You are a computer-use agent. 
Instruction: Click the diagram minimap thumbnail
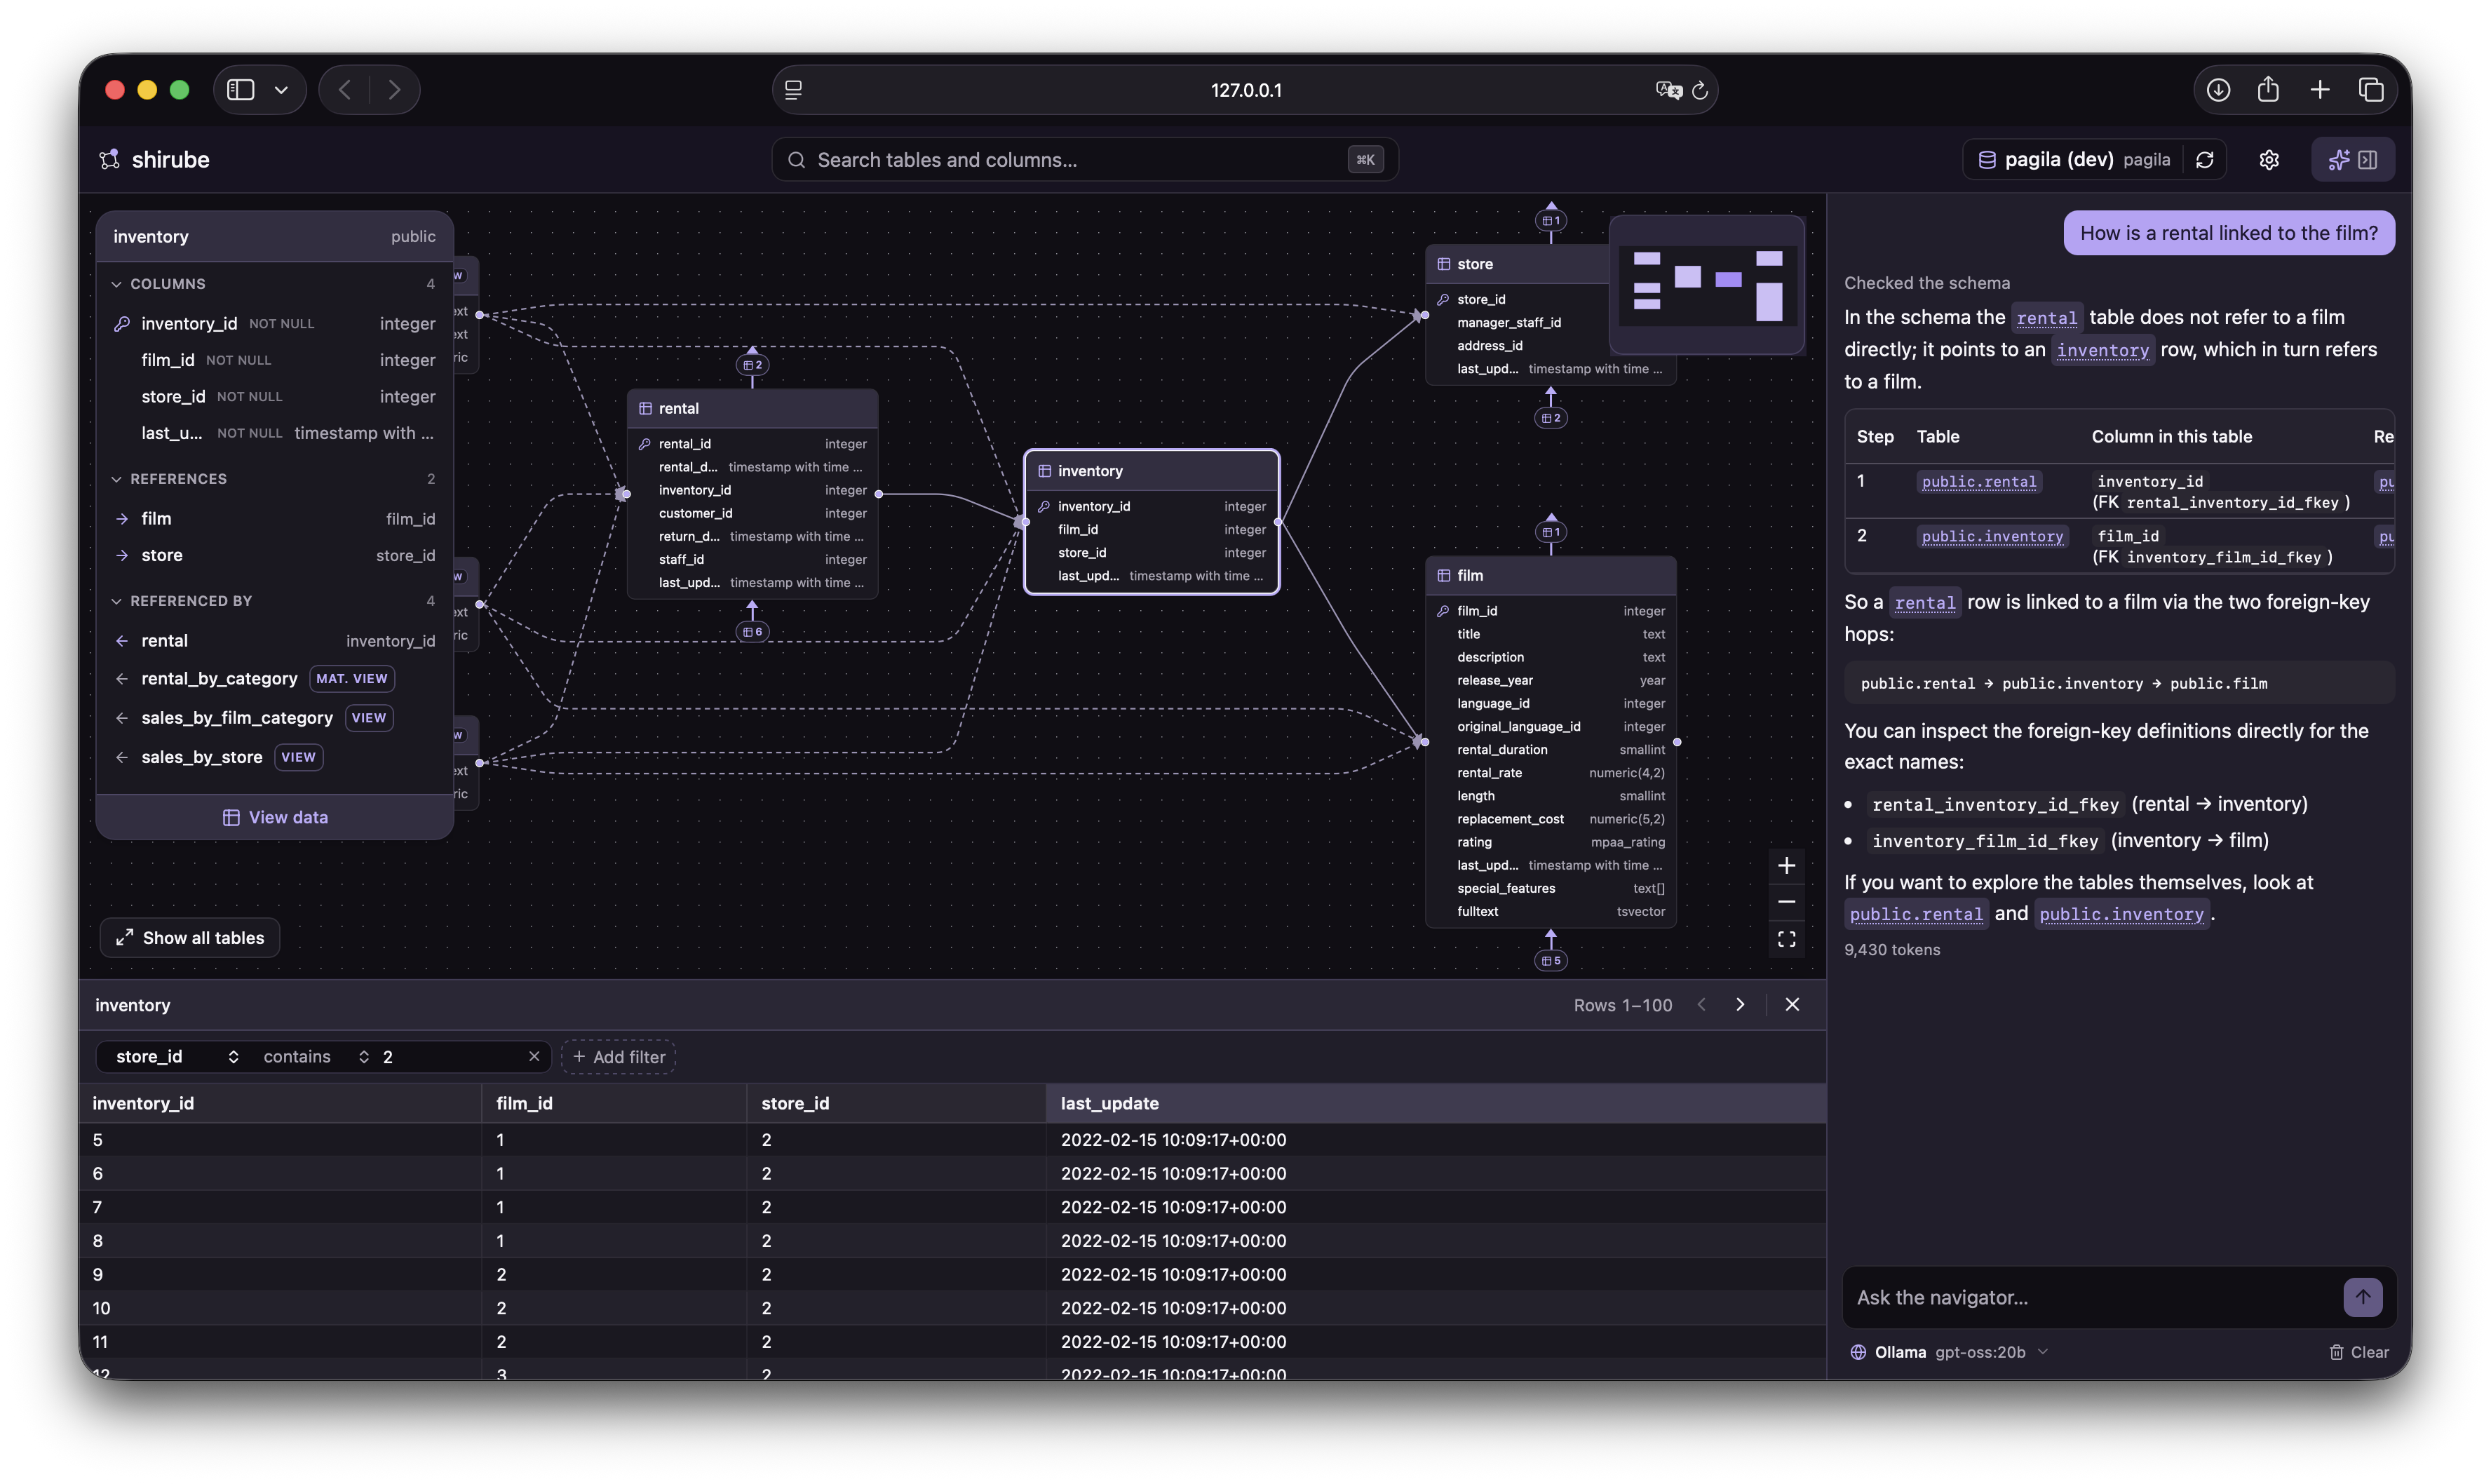click(x=1706, y=286)
